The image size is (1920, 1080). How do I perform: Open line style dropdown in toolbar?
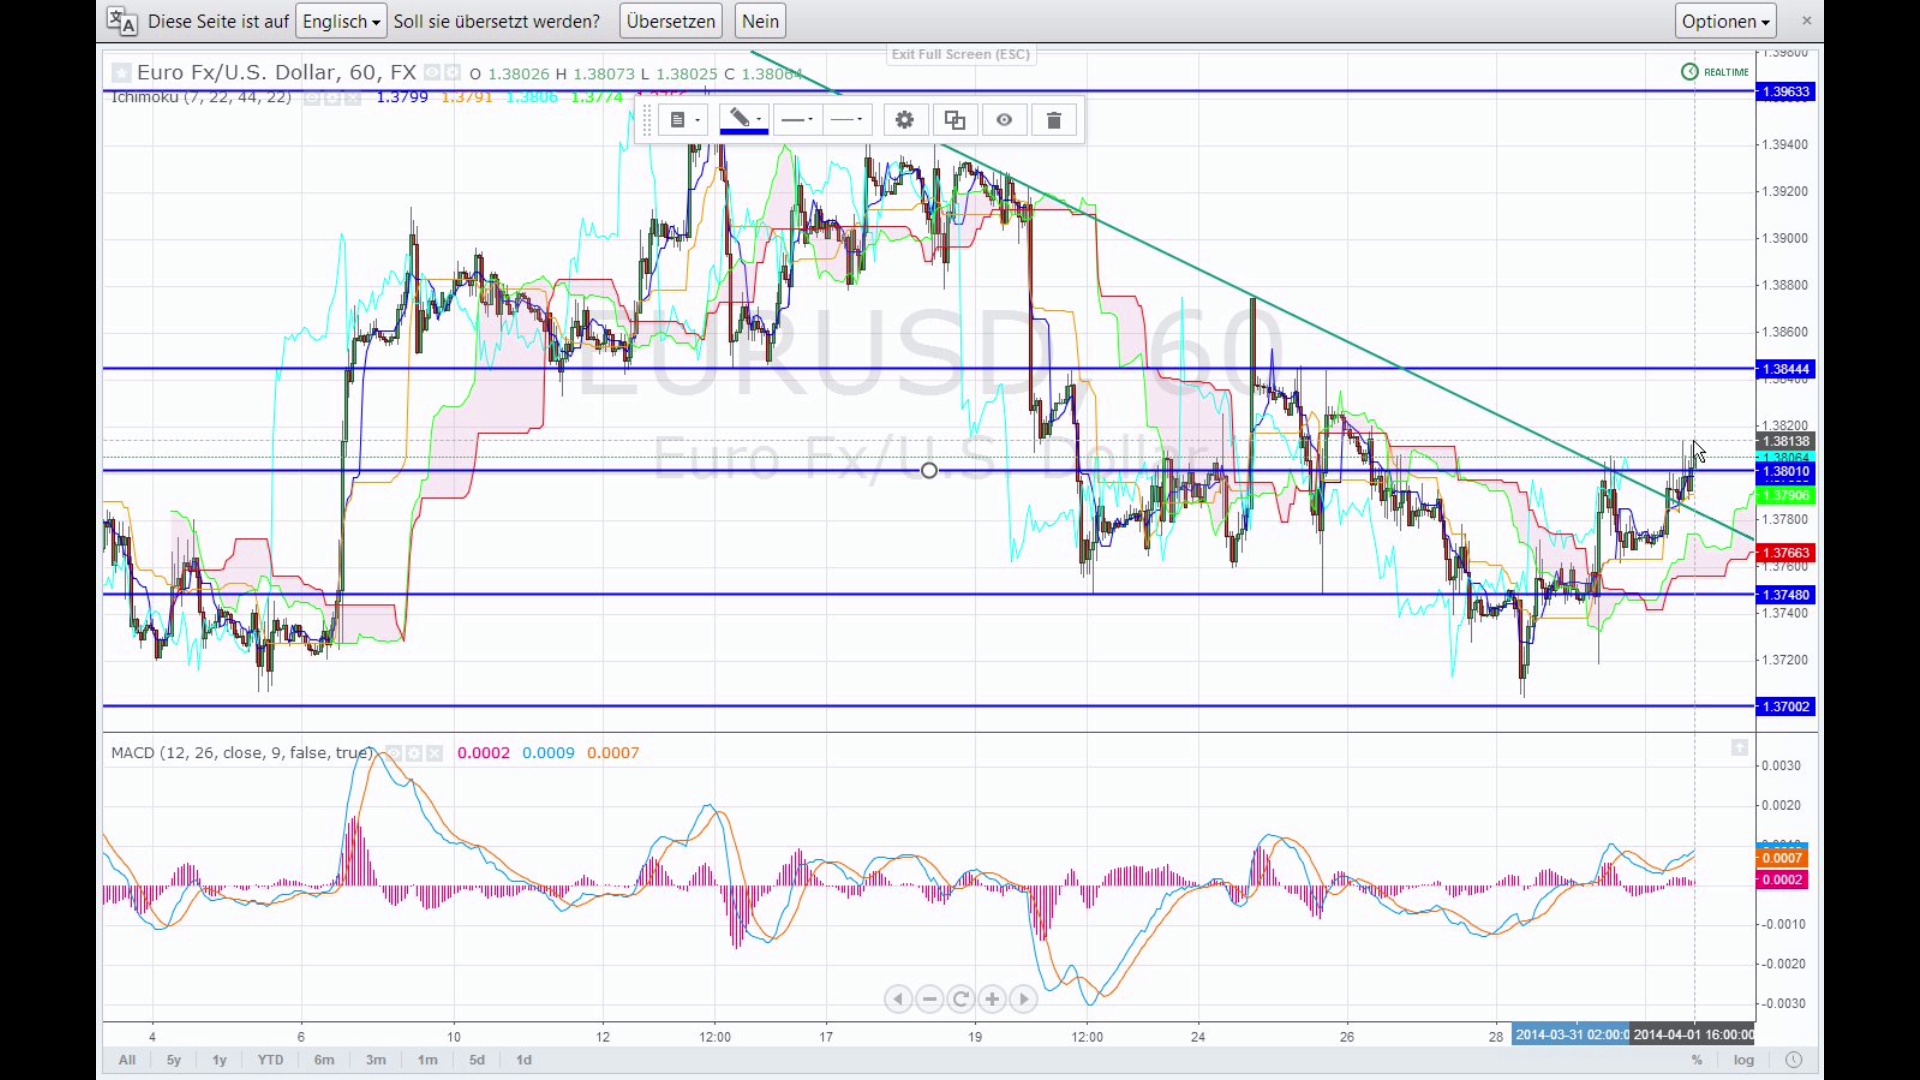tap(848, 120)
